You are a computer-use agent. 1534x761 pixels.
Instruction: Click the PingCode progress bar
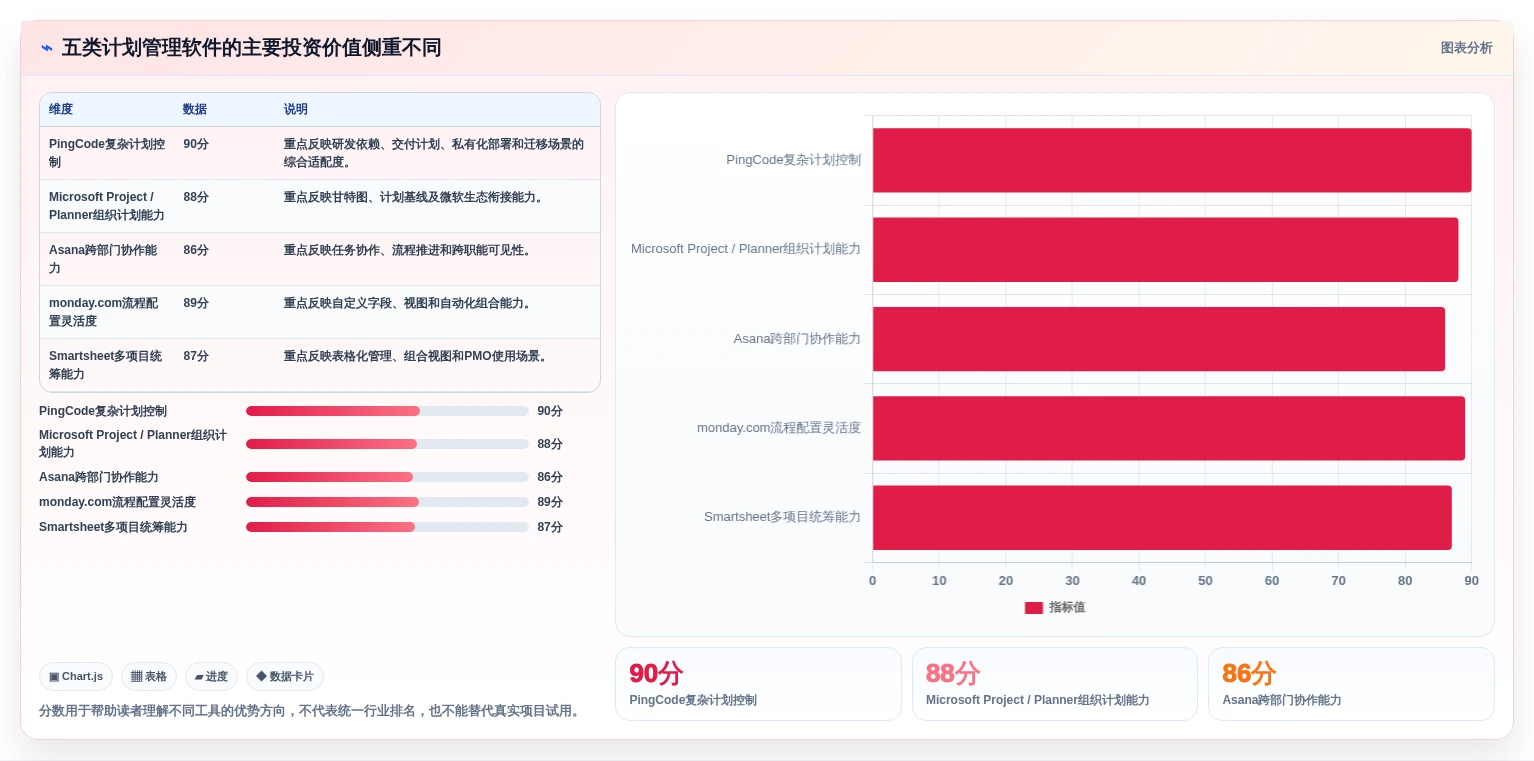point(387,411)
